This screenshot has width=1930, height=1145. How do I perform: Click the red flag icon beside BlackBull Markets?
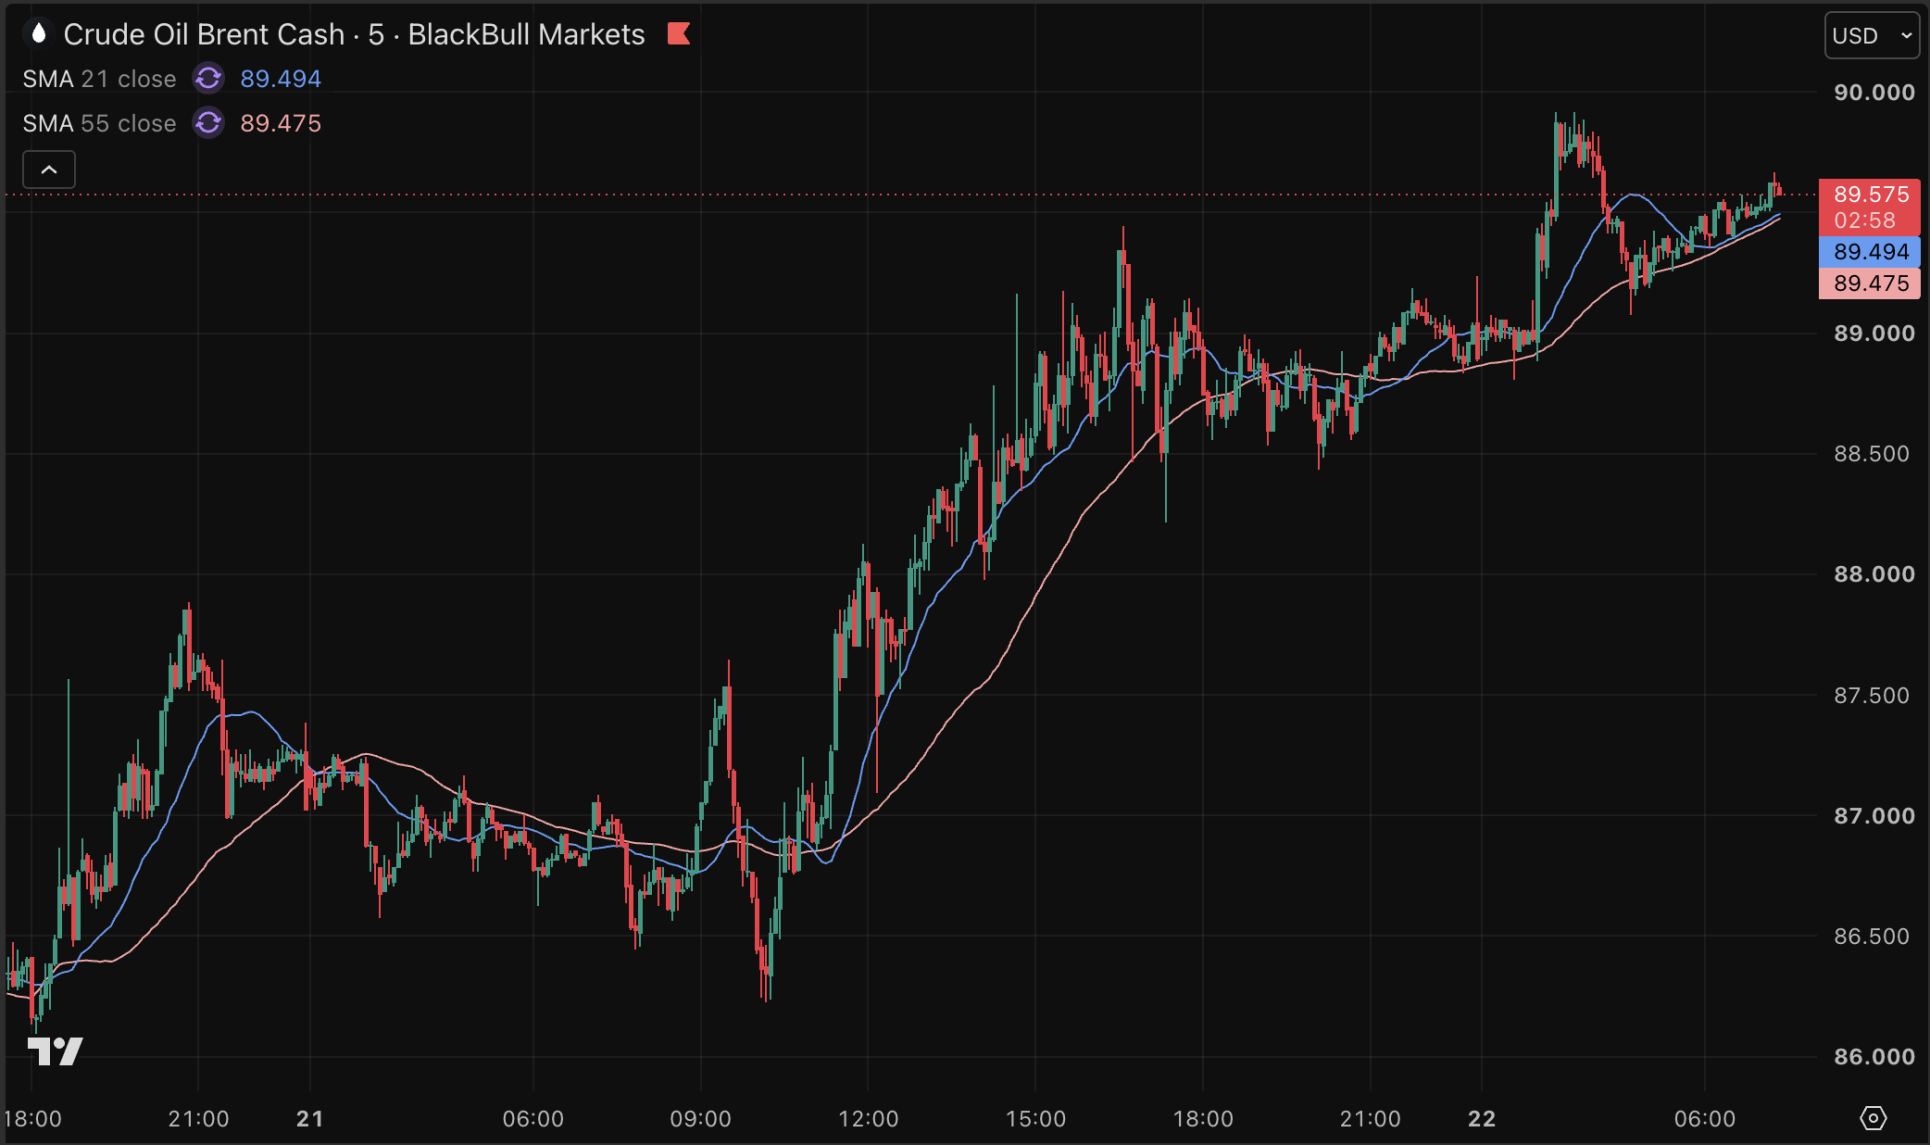679,34
